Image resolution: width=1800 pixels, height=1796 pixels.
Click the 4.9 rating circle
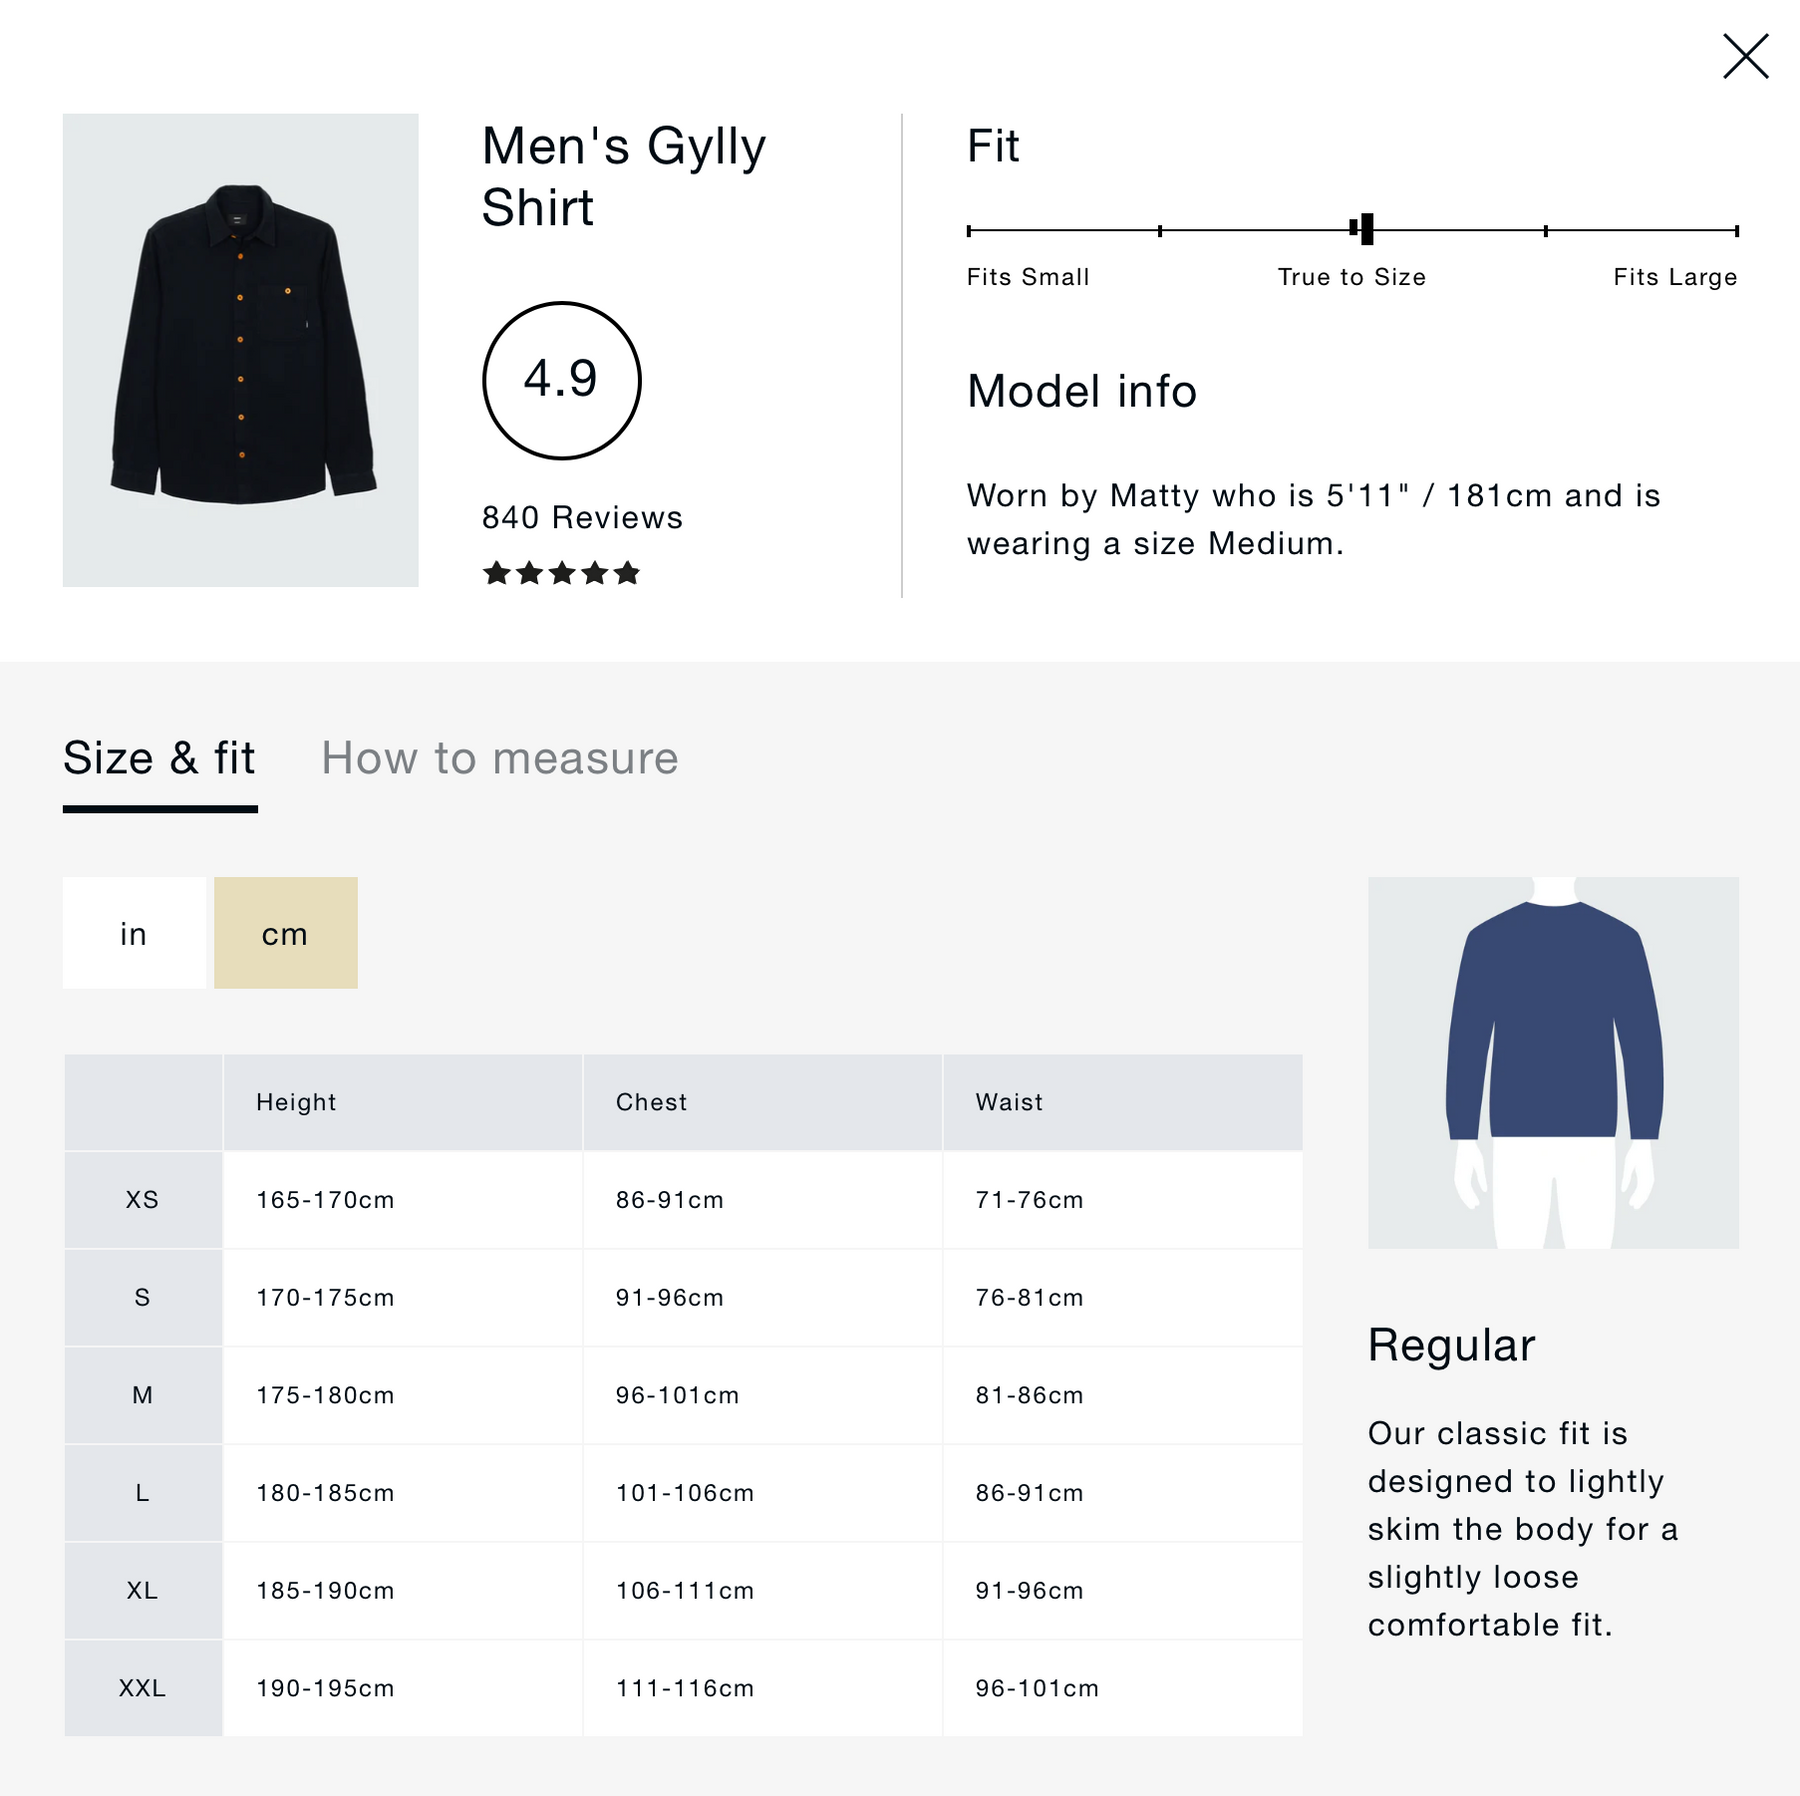tap(561, 380)
